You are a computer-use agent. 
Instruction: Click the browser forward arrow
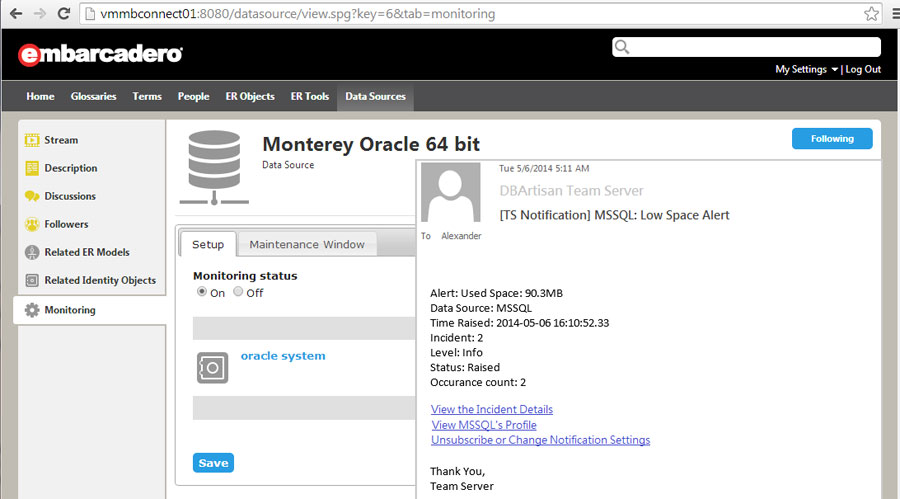40,14
